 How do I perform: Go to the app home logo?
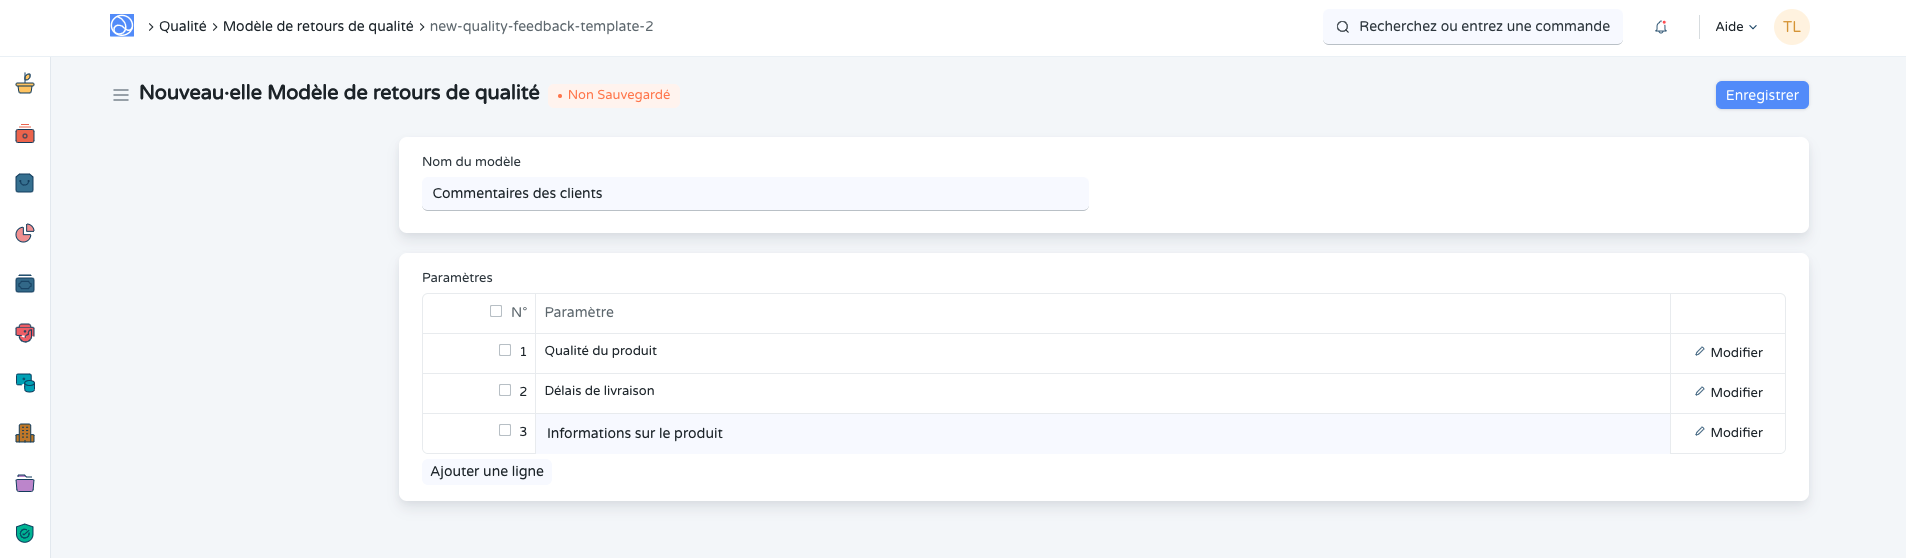click(122, 26)
